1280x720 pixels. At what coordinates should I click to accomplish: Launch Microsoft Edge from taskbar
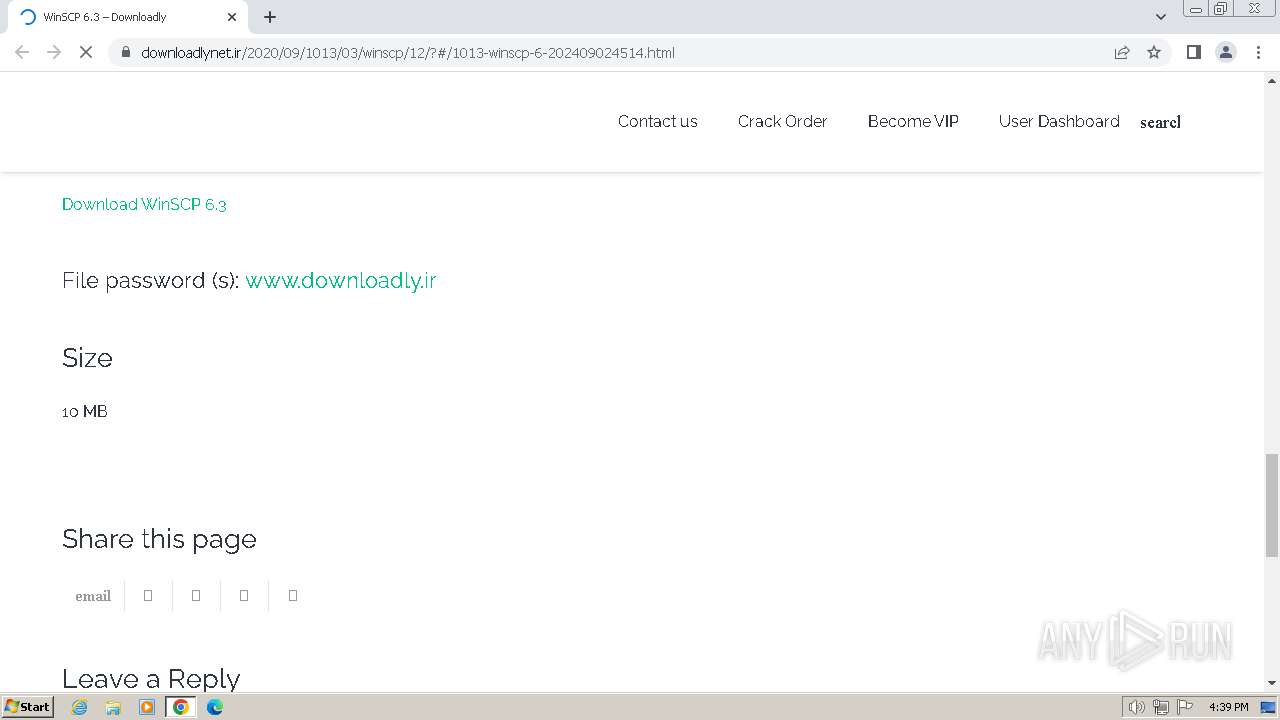point(215,707)
